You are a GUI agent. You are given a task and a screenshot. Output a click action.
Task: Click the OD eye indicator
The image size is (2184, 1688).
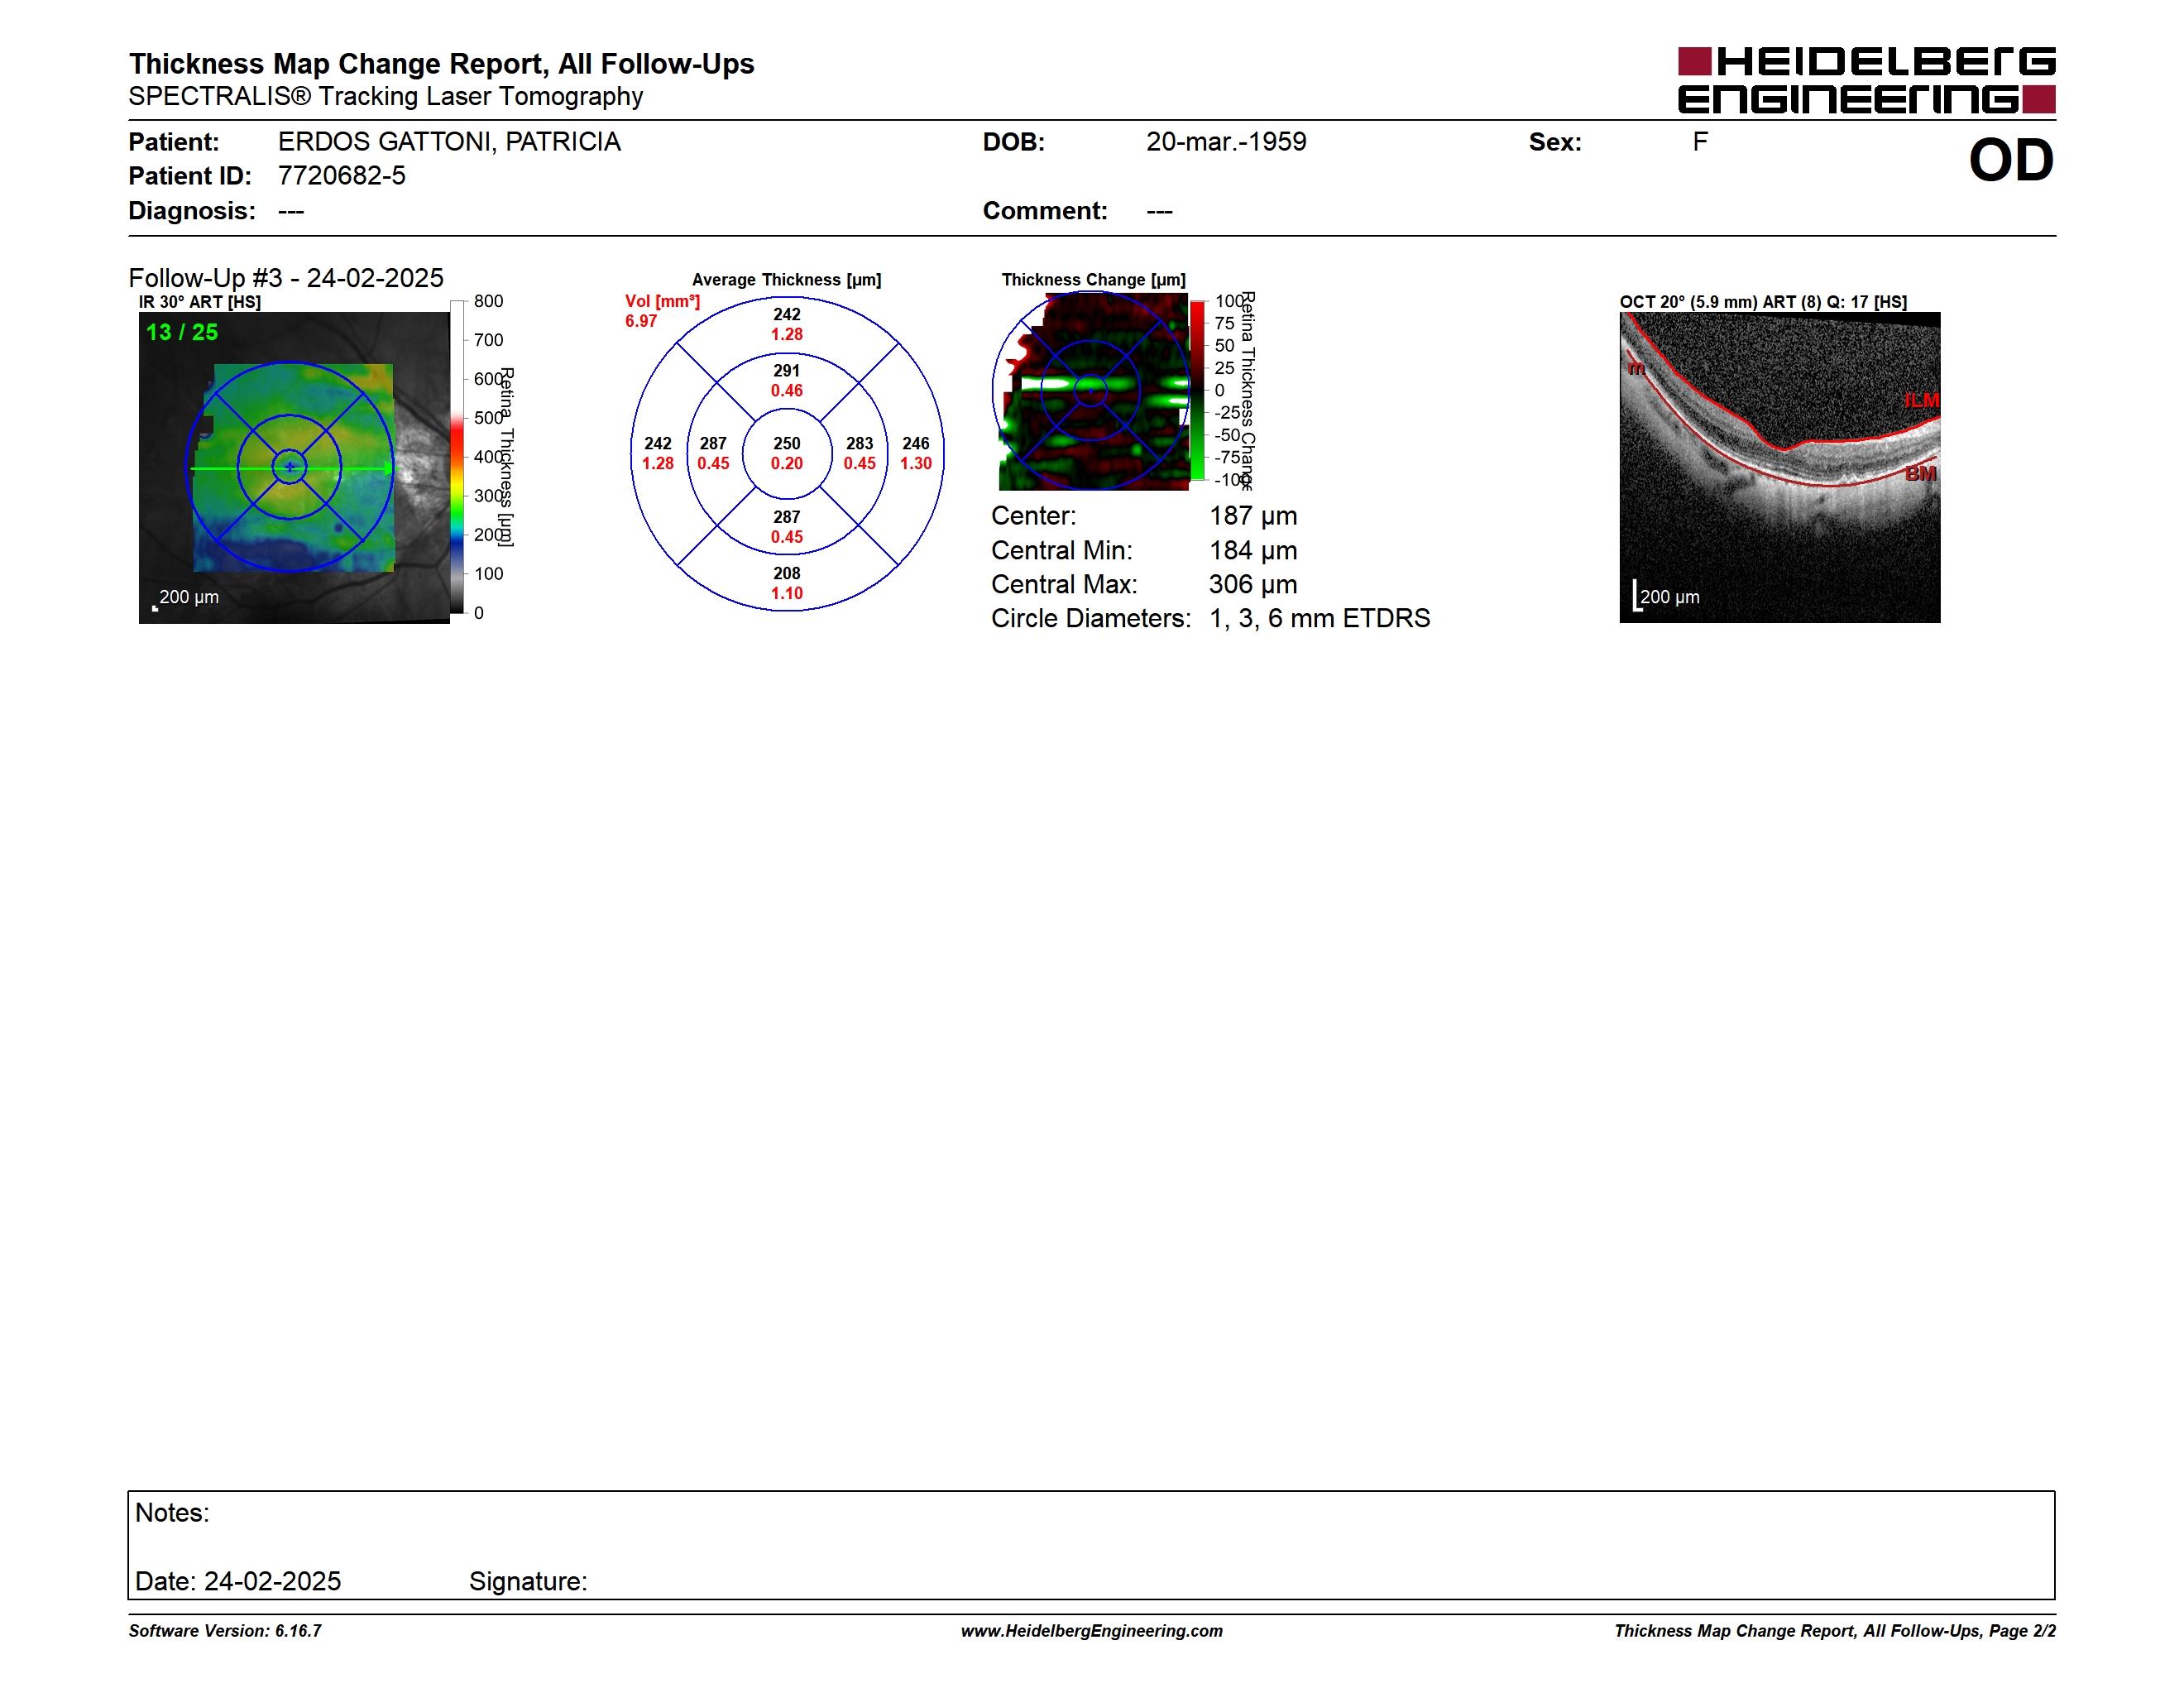[x=2011, y=161]
